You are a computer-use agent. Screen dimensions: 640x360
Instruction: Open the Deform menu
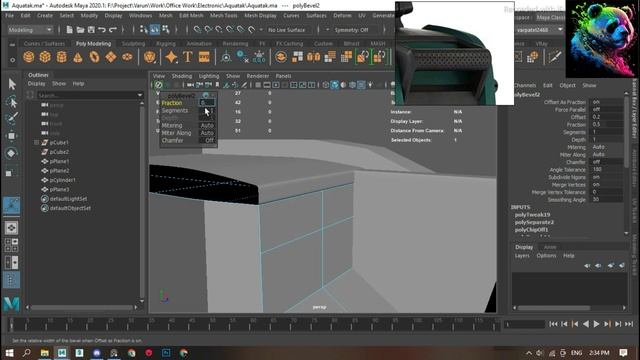[342, 16]
